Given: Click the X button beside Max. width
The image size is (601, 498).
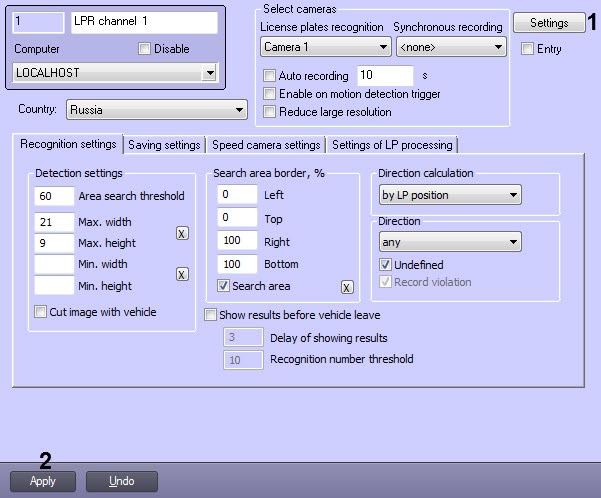Looking at the screenshot, I should [x=182, y=233].
